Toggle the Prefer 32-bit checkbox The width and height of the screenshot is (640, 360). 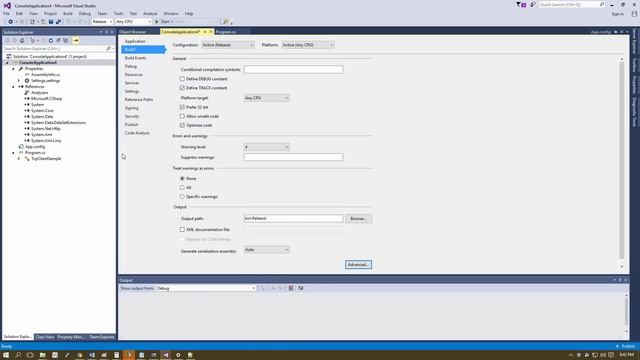tap(182, 107)
